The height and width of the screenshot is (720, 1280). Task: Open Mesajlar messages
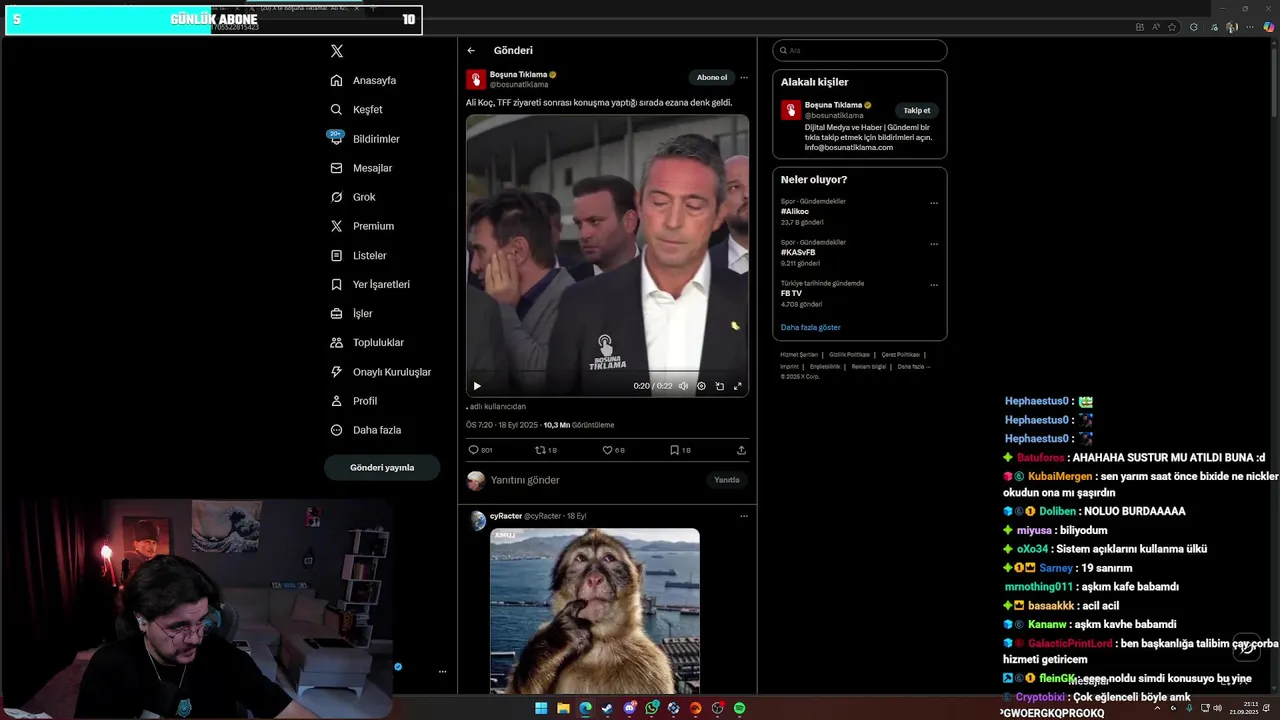pos(361,168)
